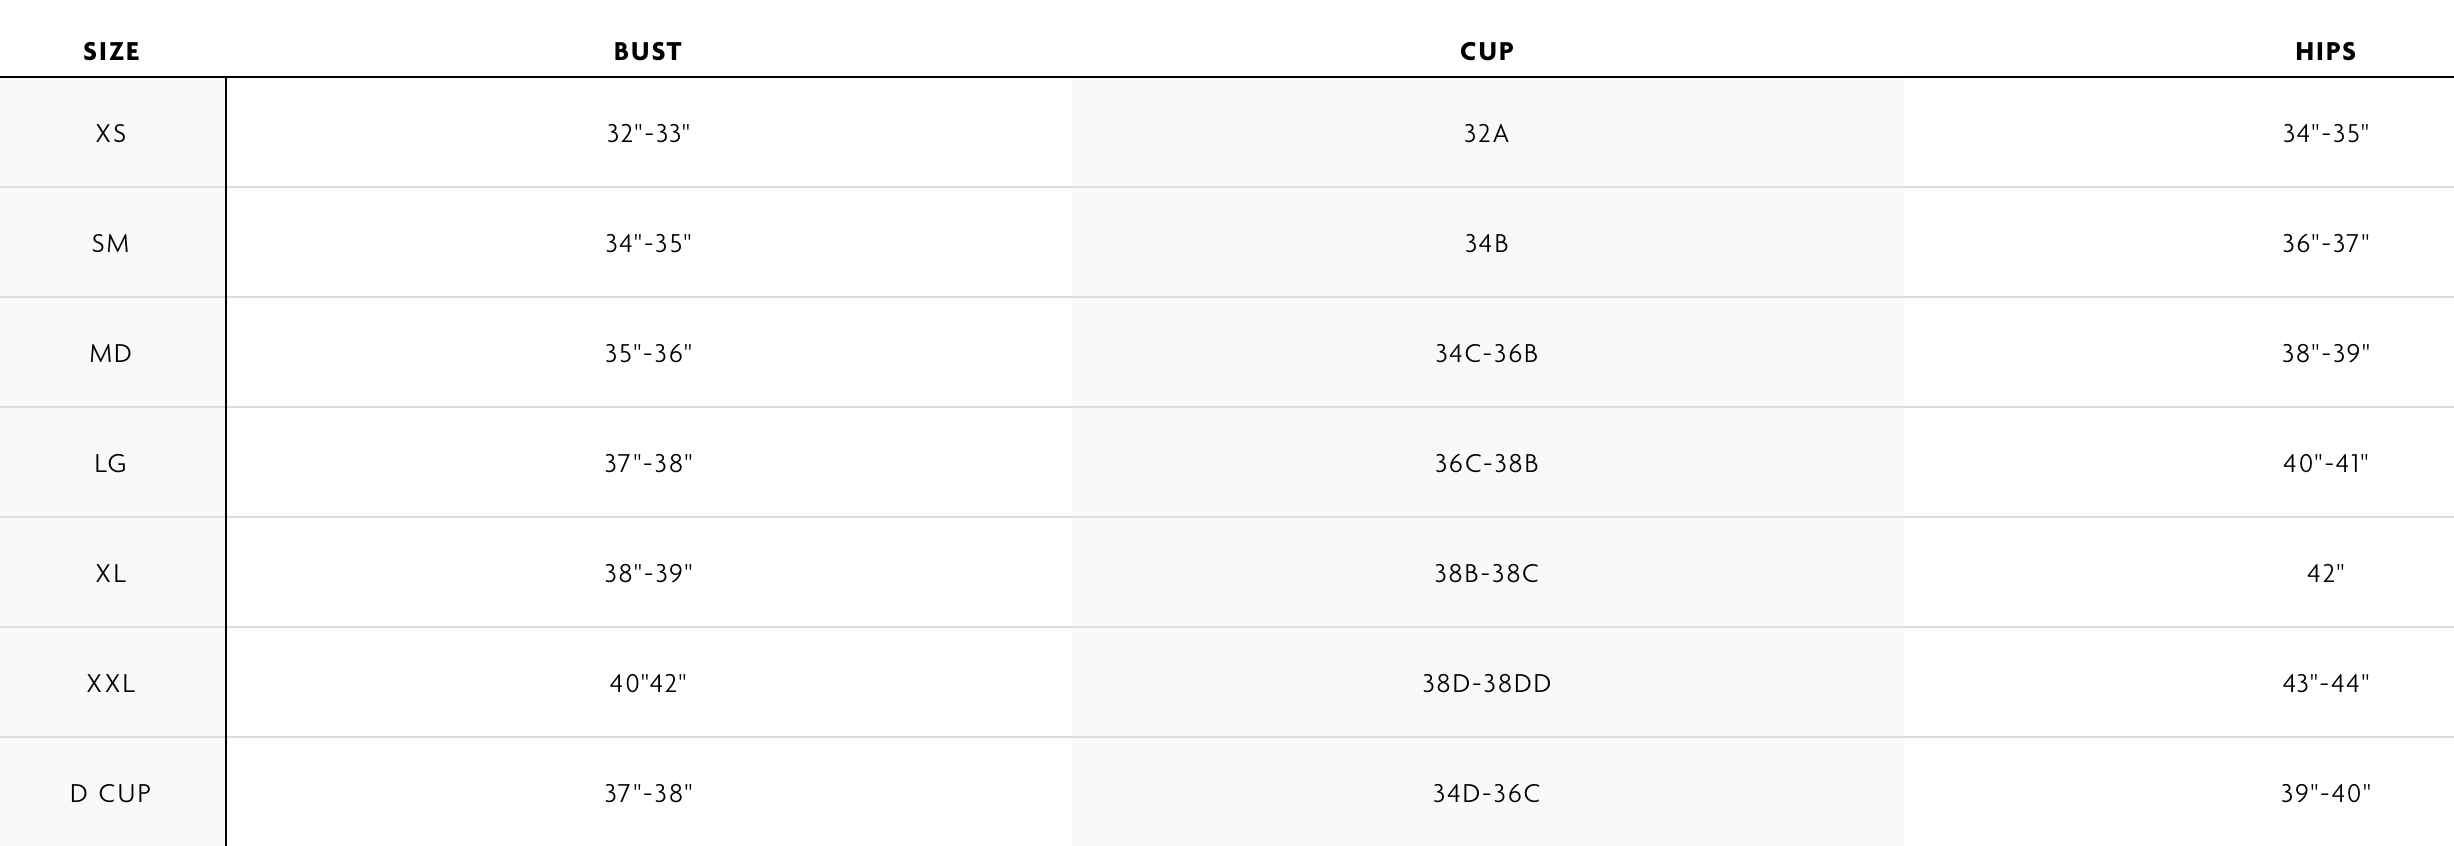Click the 36"-37" hips value for SM
The height and width of the screenshot is (846, 2454).
(2326, 244)
